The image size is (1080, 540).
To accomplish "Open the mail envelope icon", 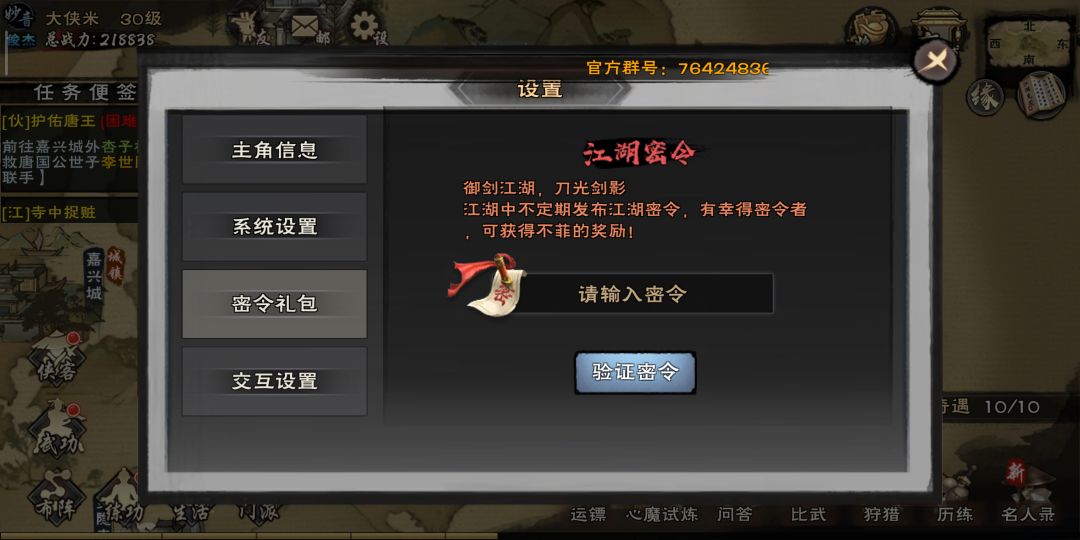I will pos(304,26).
